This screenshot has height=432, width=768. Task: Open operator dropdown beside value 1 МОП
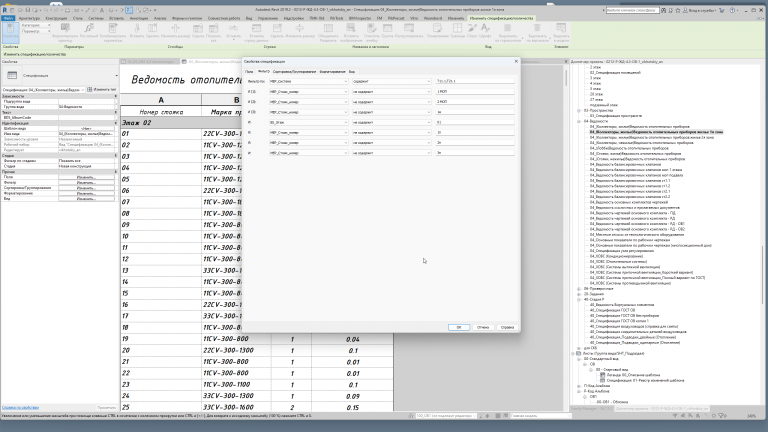coord(391,92)
